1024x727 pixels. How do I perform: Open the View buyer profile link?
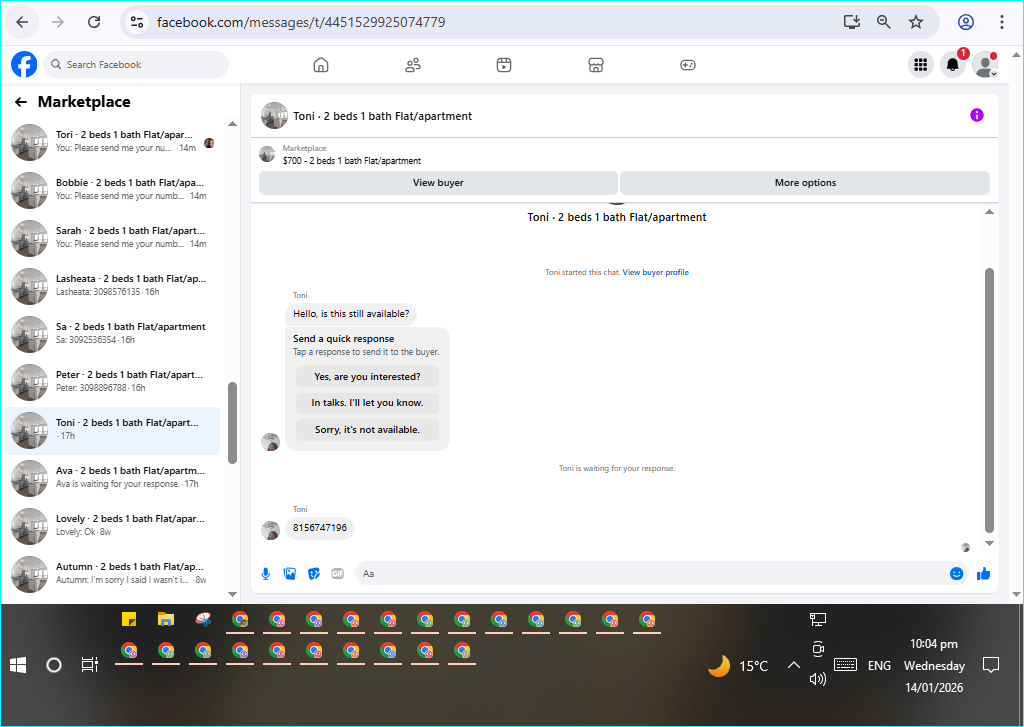click(656, 272)
